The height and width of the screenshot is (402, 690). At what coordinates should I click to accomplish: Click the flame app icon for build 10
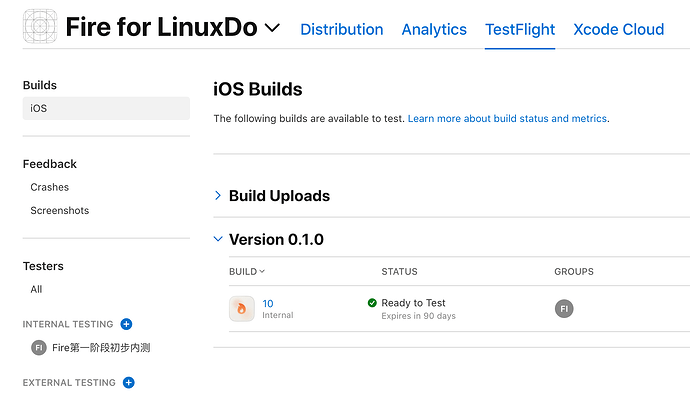tap(242, 309)
